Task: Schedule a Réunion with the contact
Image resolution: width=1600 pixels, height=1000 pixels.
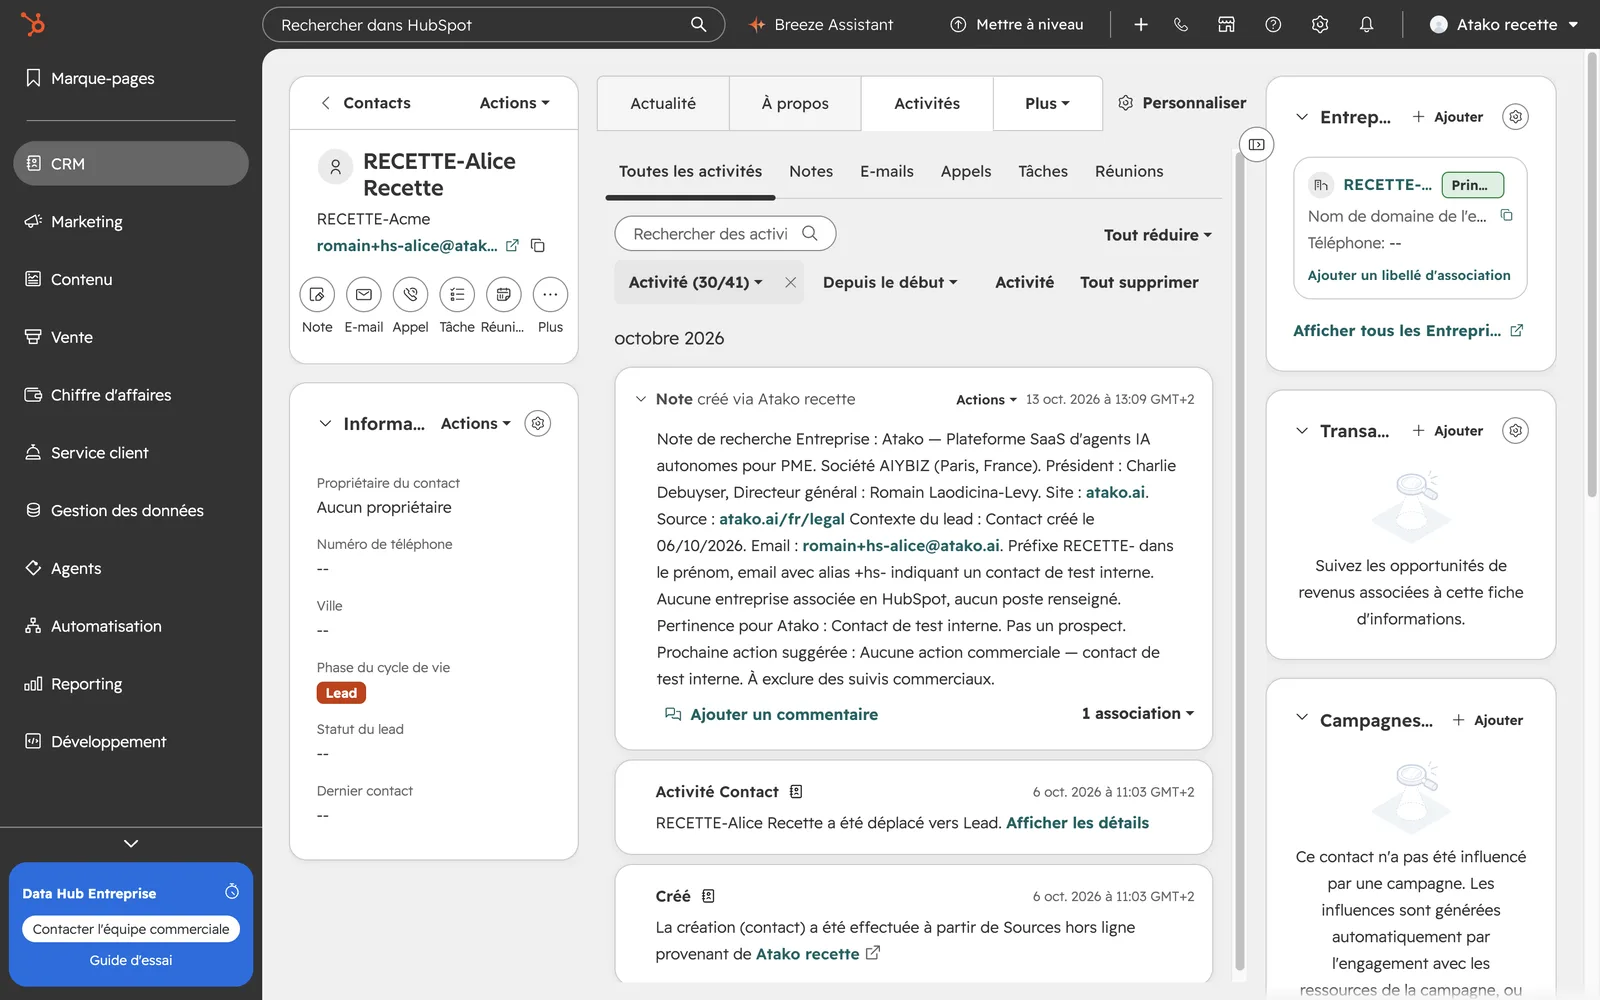Action: [503, 294]
